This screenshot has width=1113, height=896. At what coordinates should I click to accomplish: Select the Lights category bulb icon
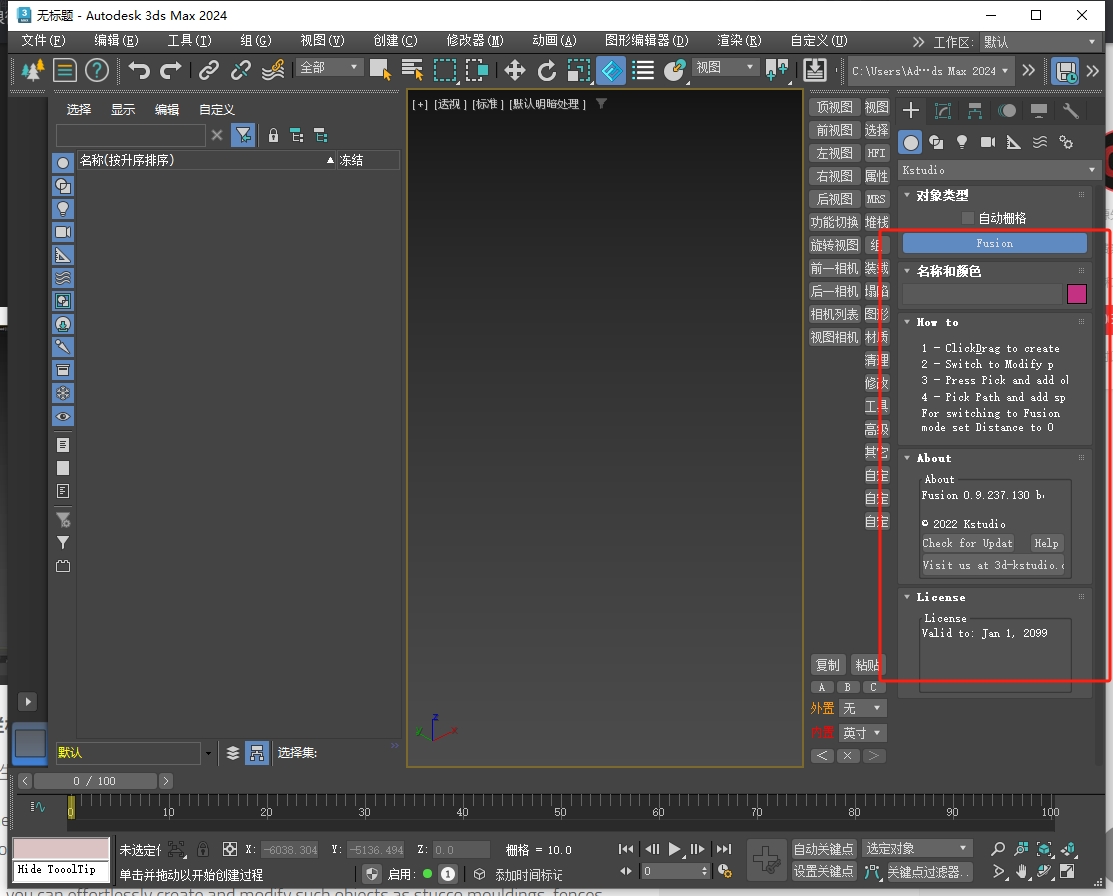tap(962, 143)
